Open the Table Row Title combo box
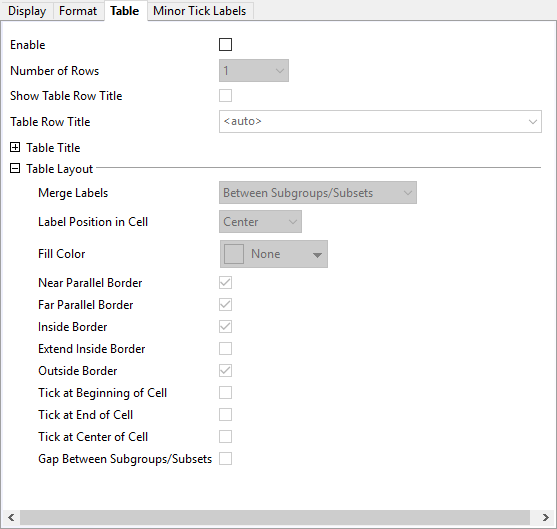 (x=380, y=122)
